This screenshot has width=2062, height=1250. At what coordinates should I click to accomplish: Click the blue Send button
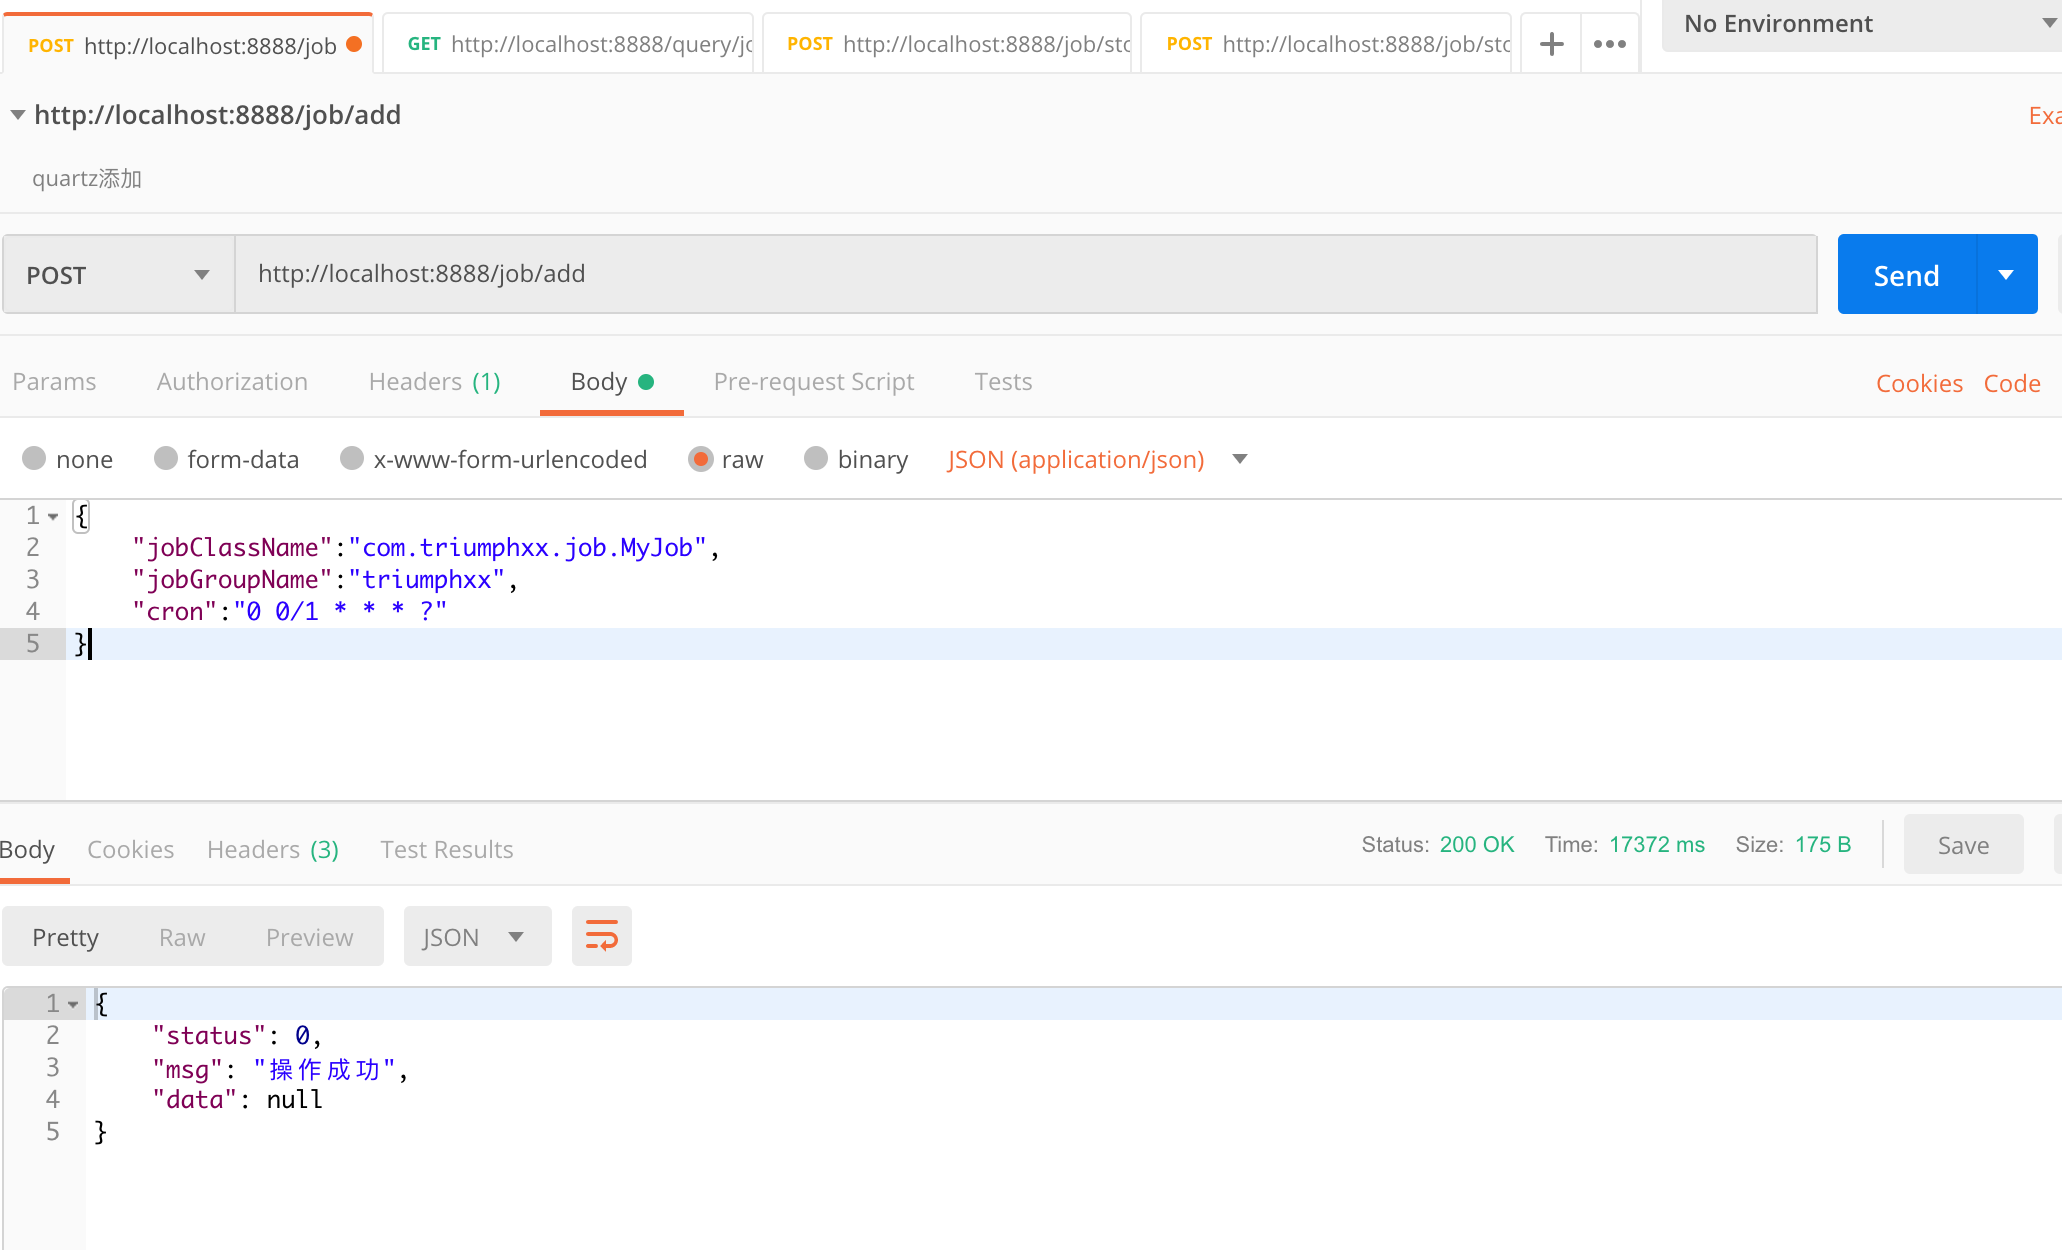1906,275
